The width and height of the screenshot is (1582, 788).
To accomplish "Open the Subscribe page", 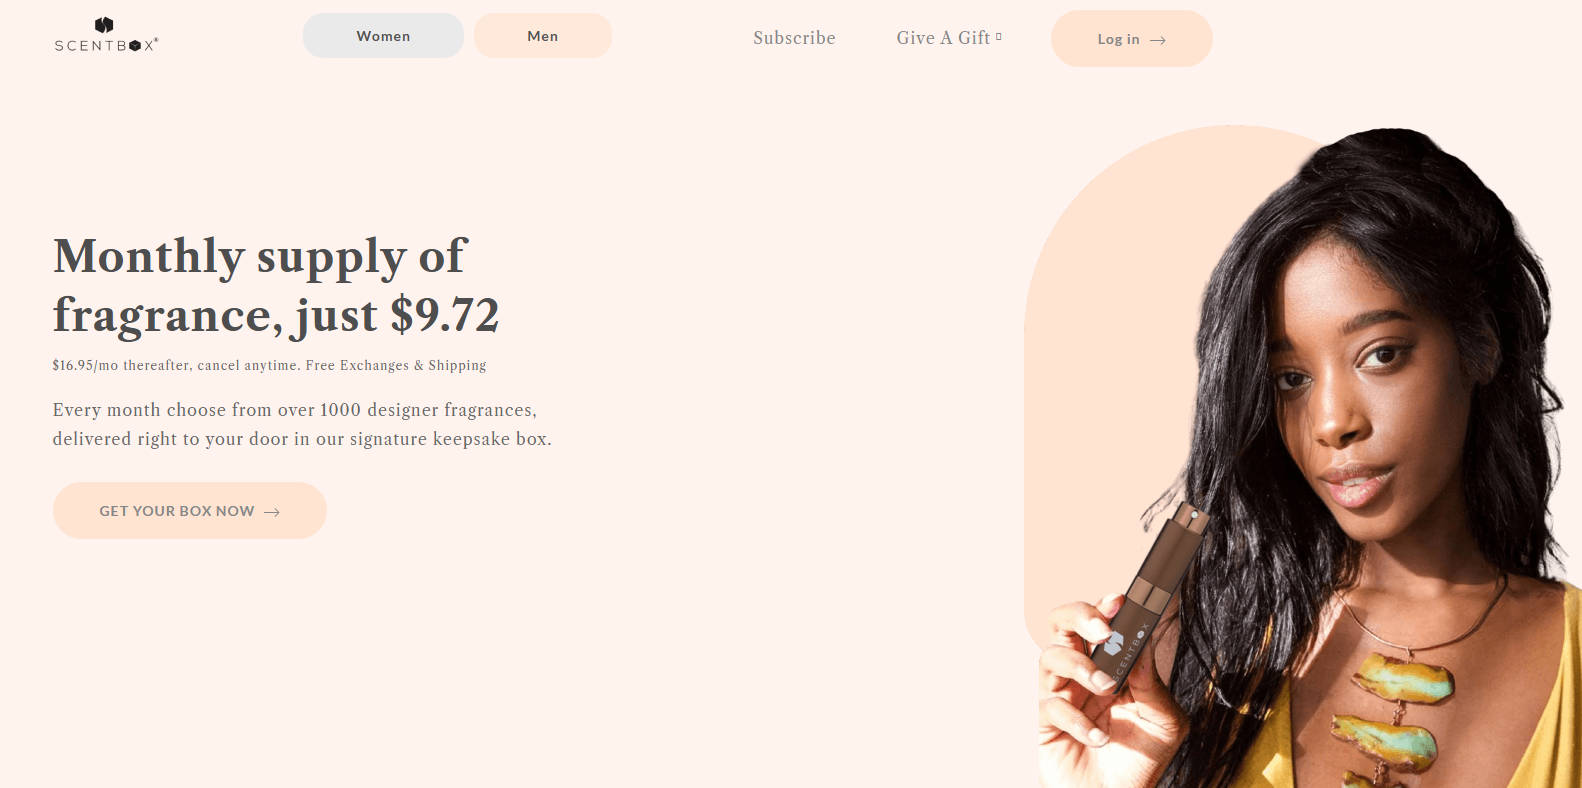I will (794, 38).
